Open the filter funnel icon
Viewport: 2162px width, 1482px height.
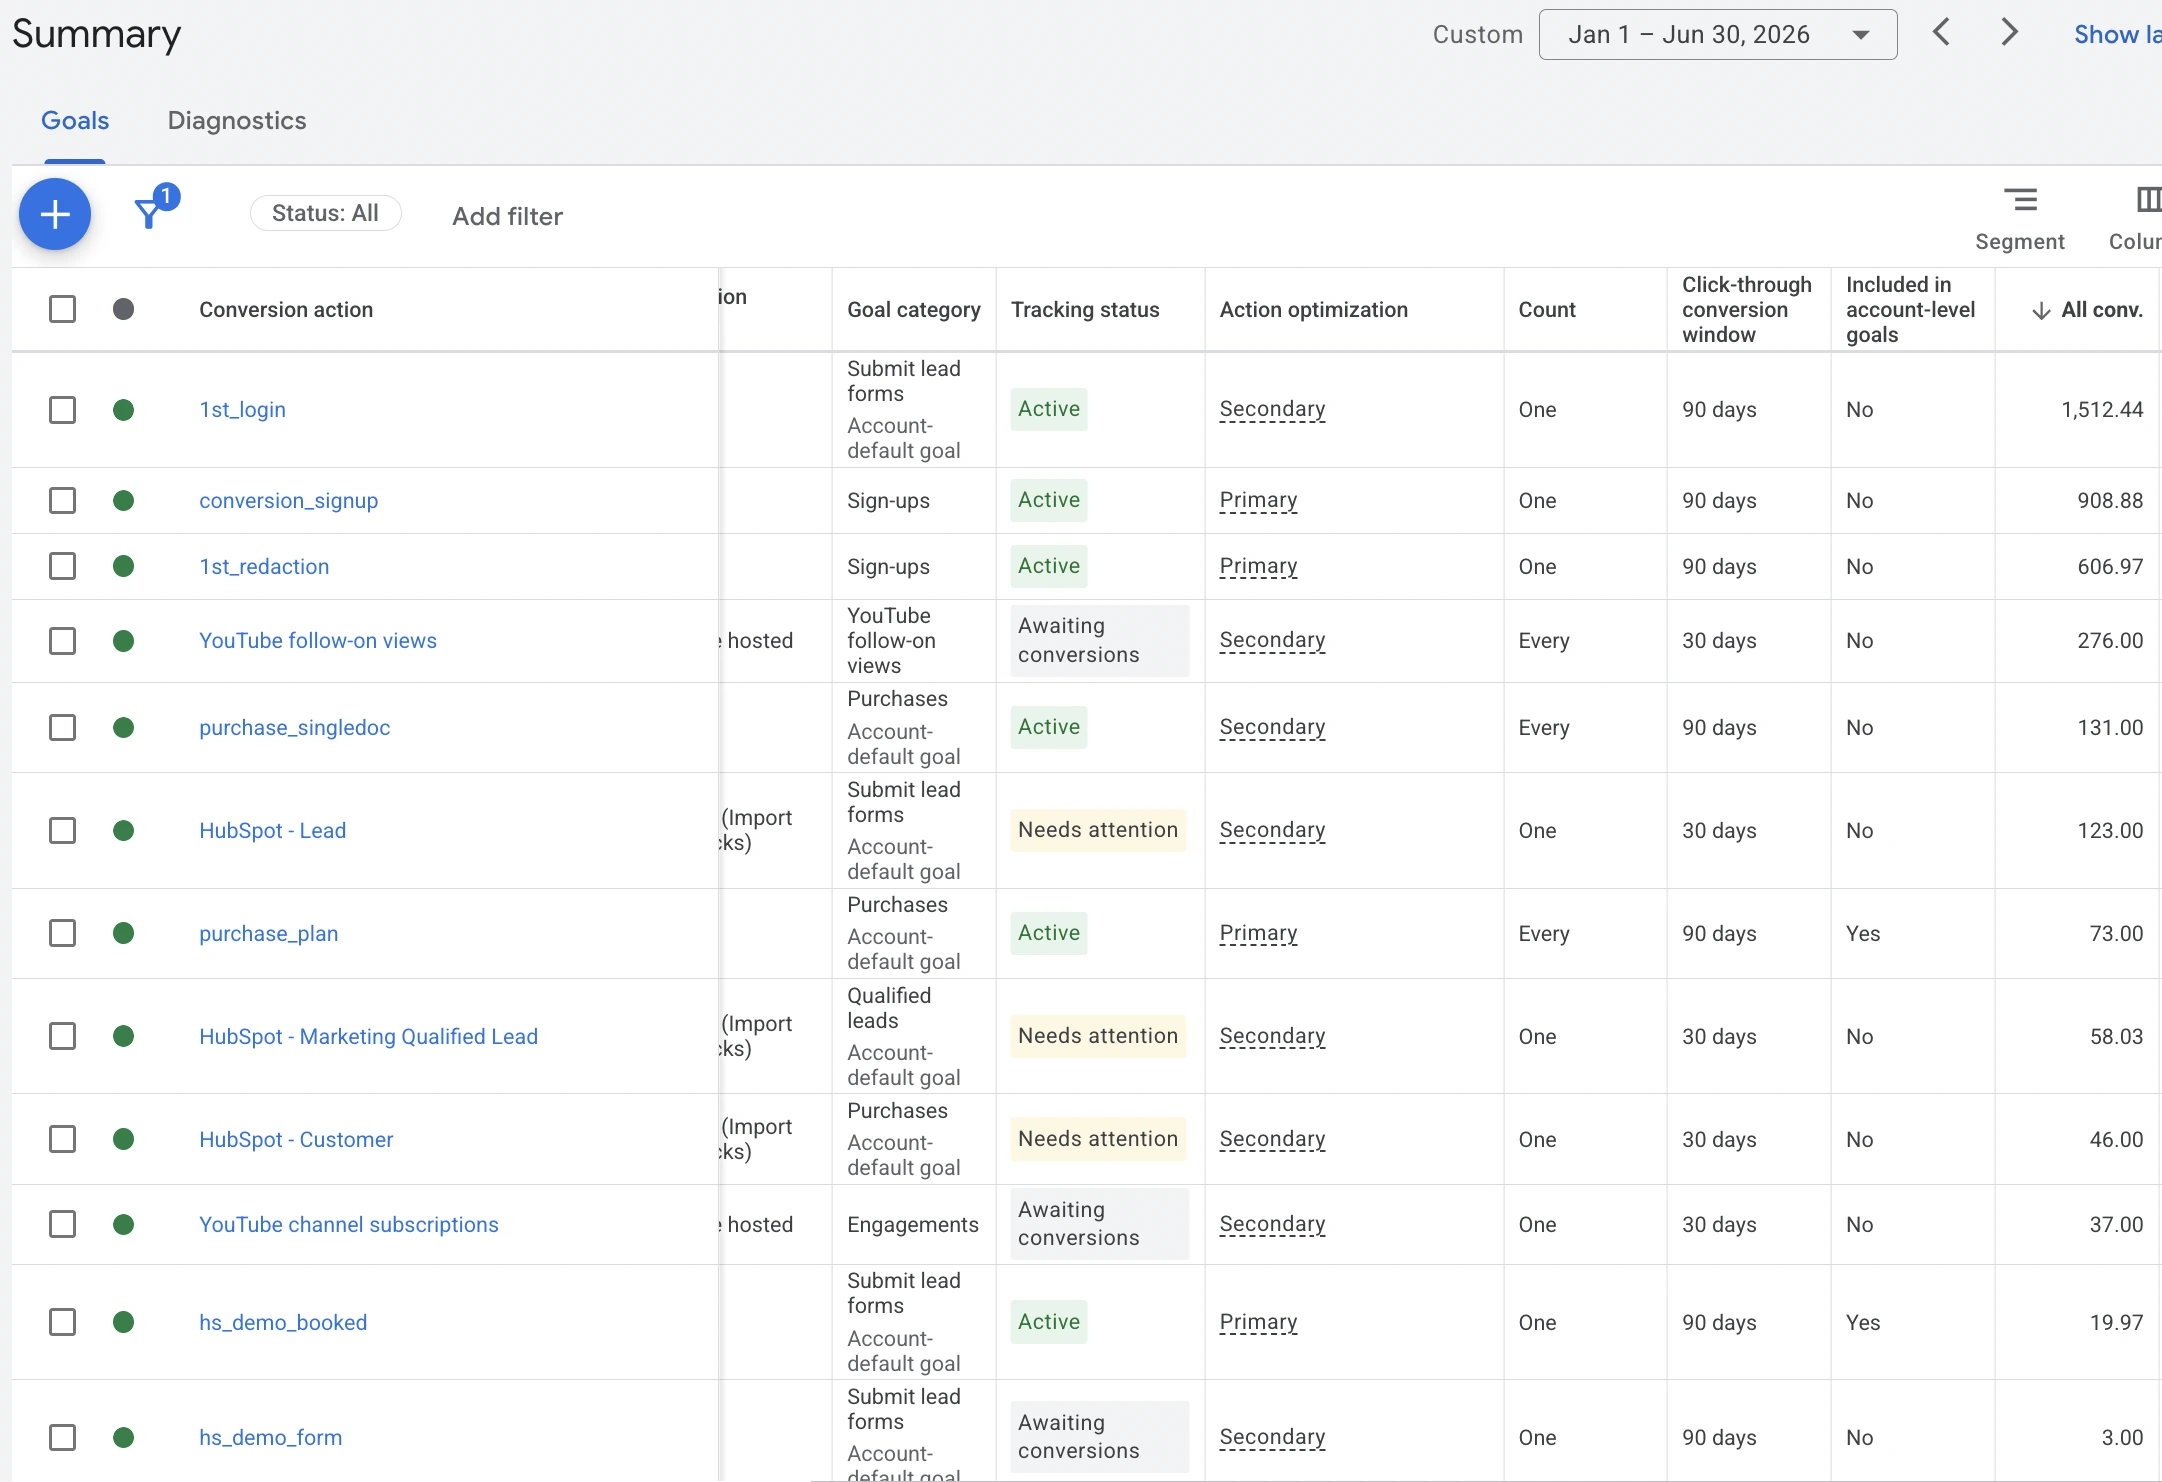click(149, 213)
